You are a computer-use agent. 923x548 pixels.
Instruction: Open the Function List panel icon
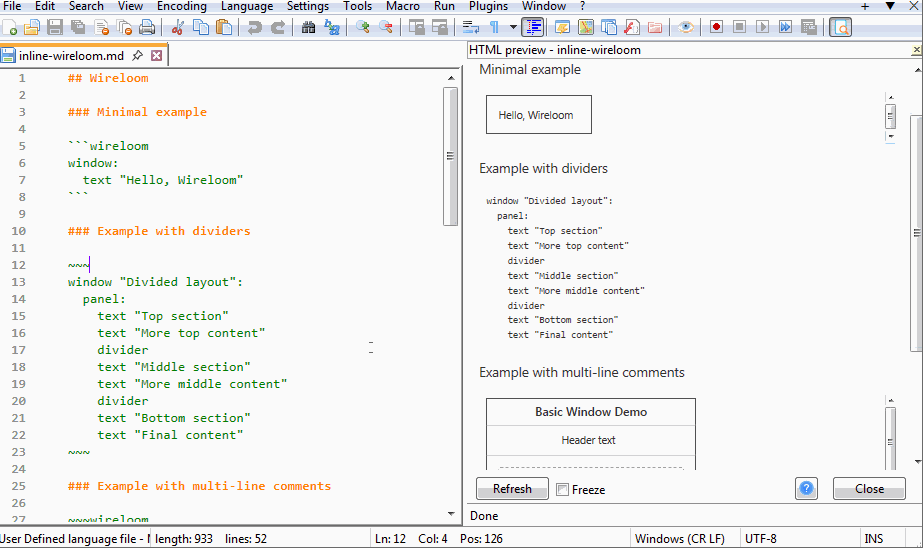click(632, 27)
